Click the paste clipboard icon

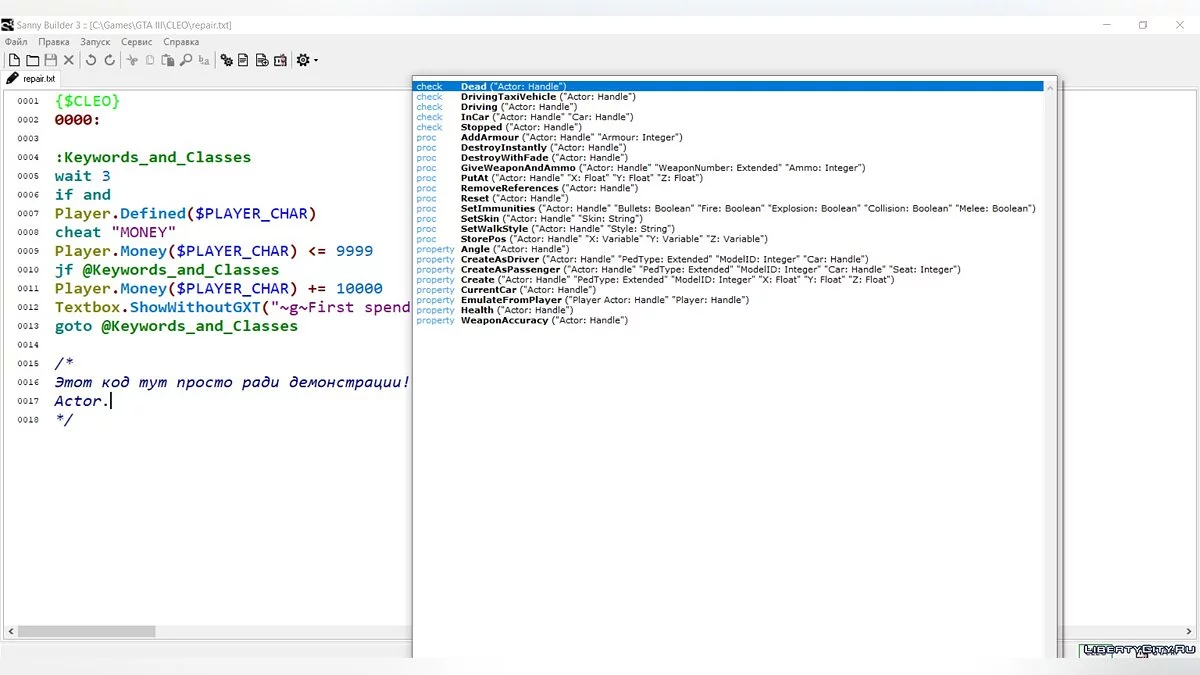coord(168,61)
